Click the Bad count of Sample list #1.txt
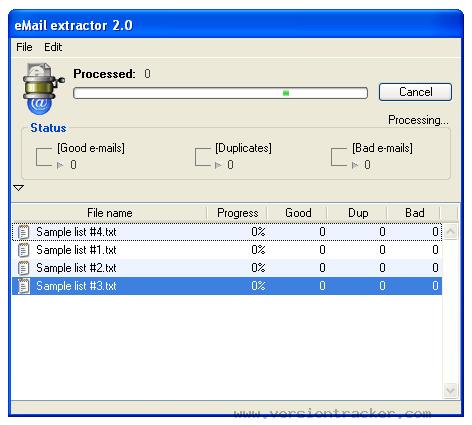The height and width of the screenshot is (425, 472). (435, 250)
